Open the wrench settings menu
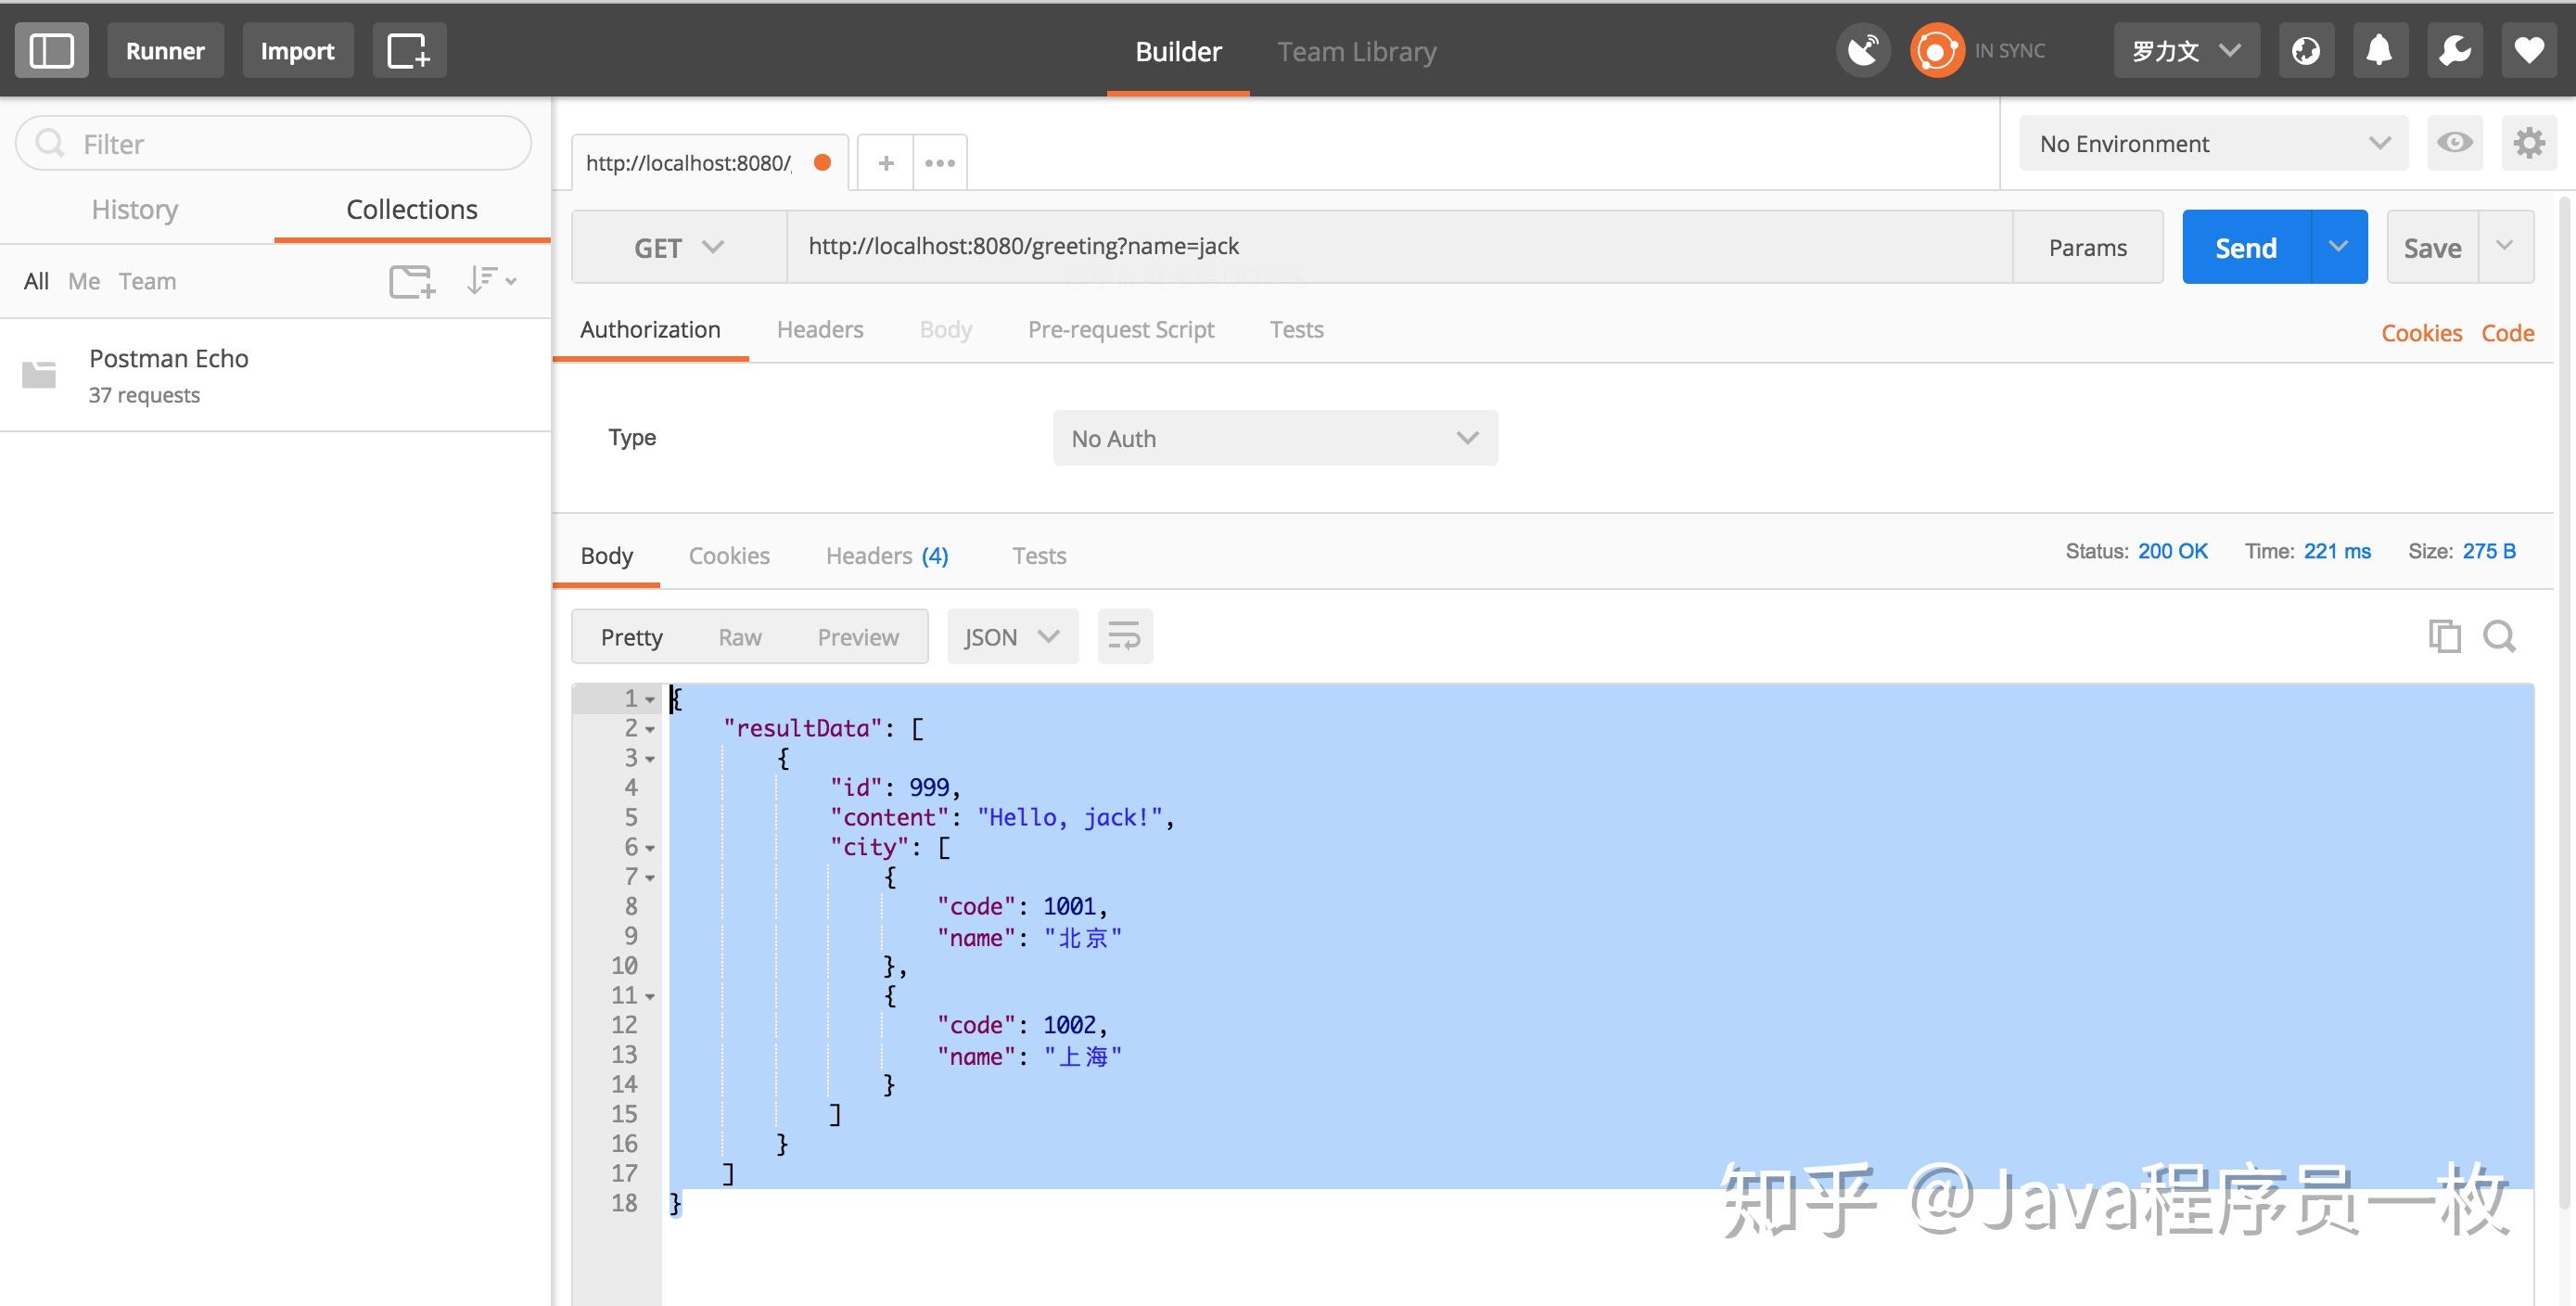Image resolution: width=2576 pixels, height=1306 pixels. coord(2455,50)
